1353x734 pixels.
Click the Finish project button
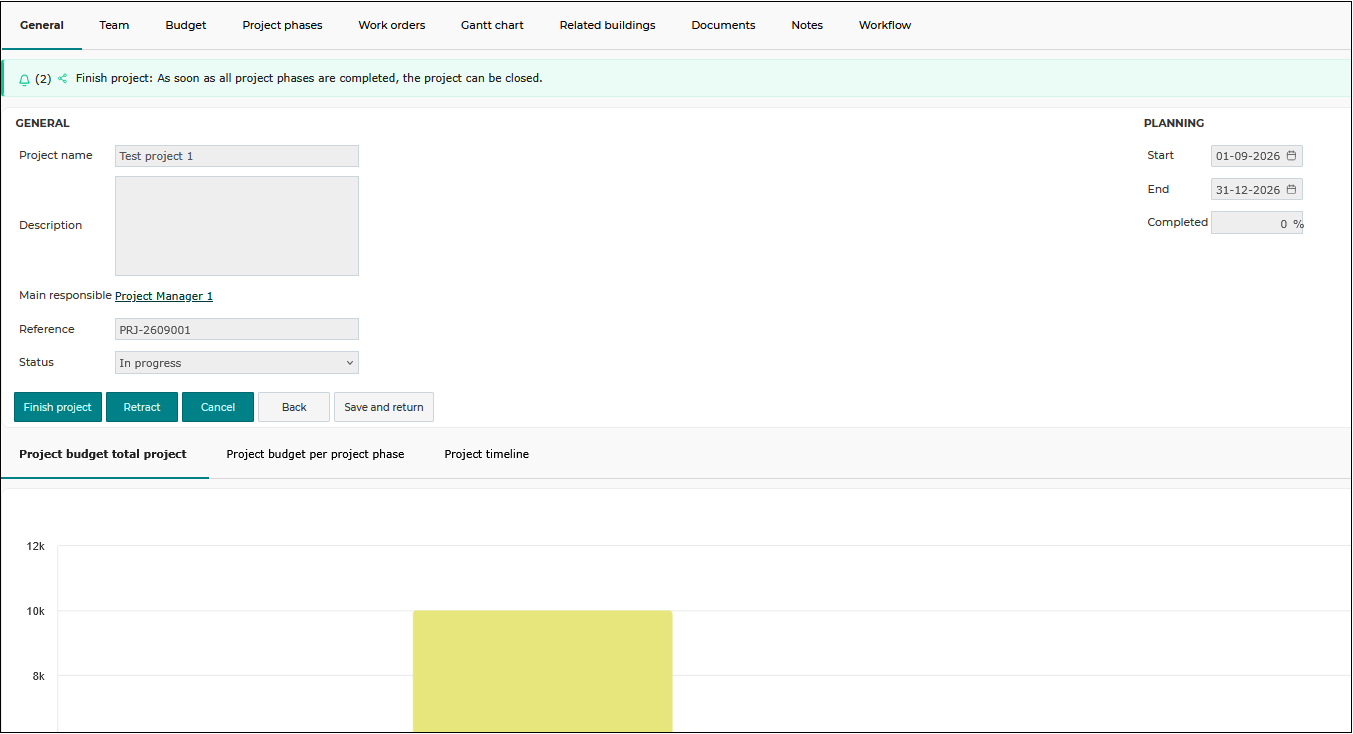pyautogui.click(x=58, y=407)
